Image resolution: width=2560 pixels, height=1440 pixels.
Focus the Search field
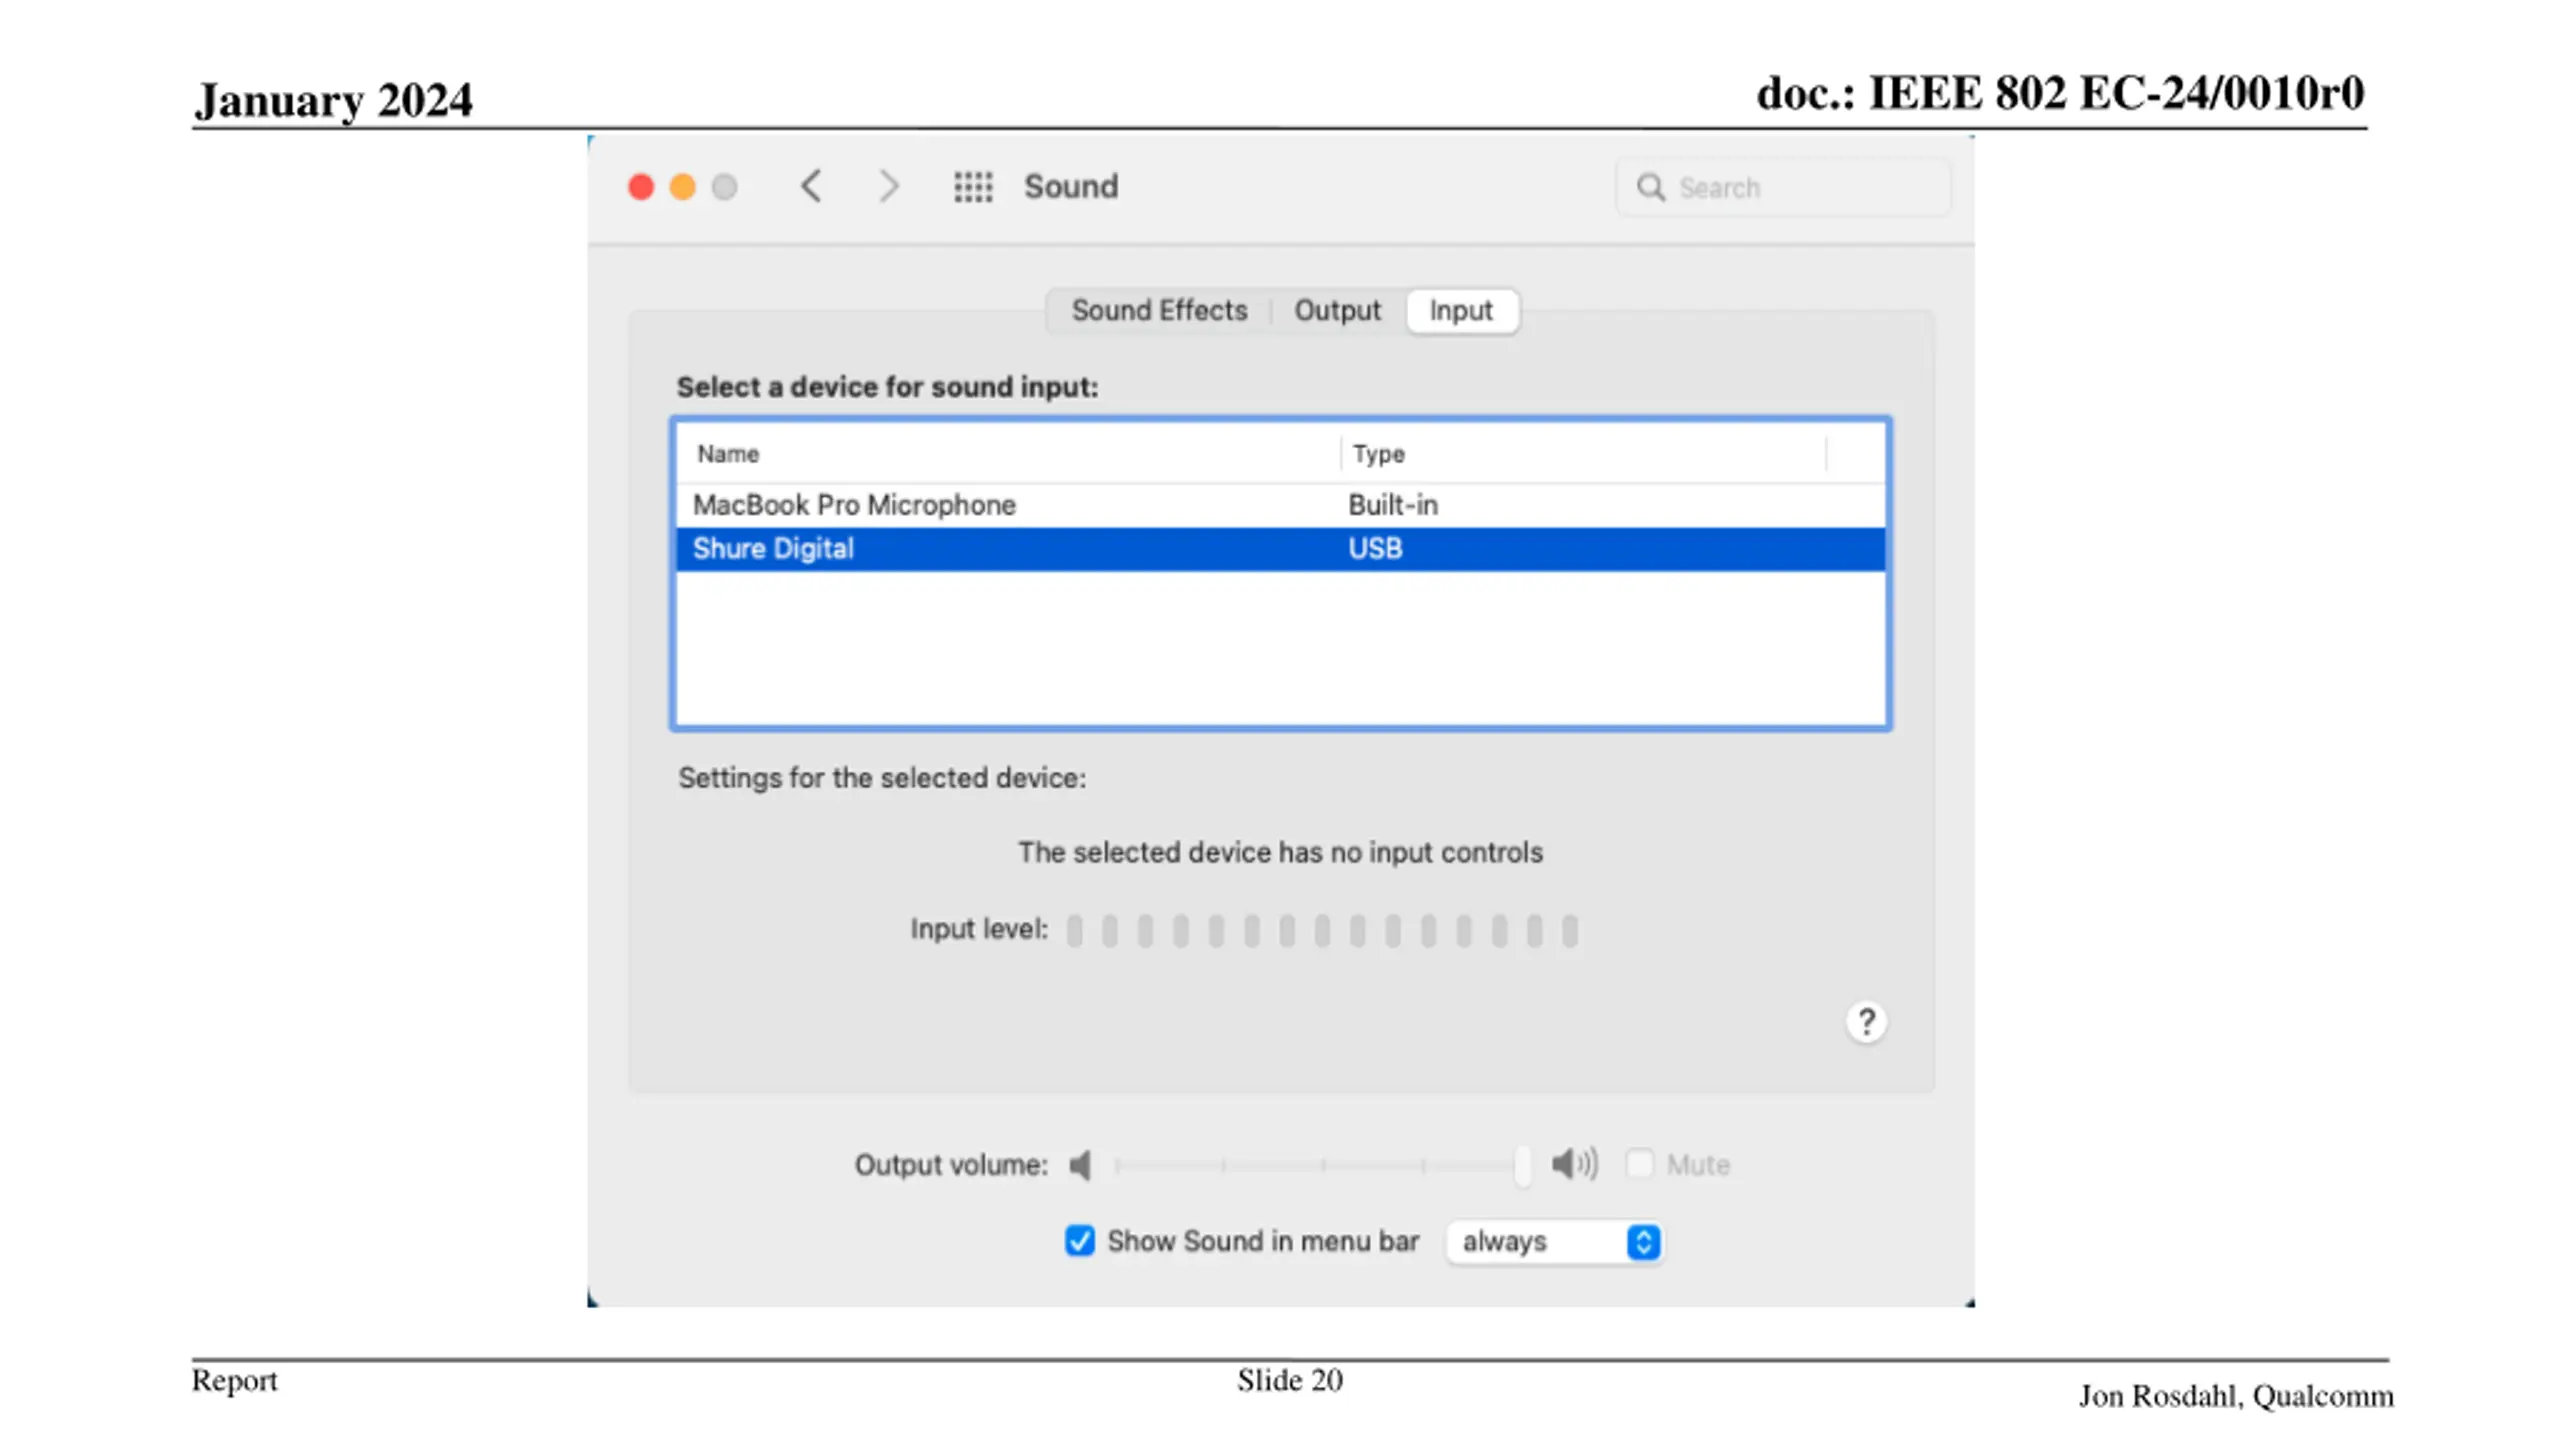[1783, 187]
